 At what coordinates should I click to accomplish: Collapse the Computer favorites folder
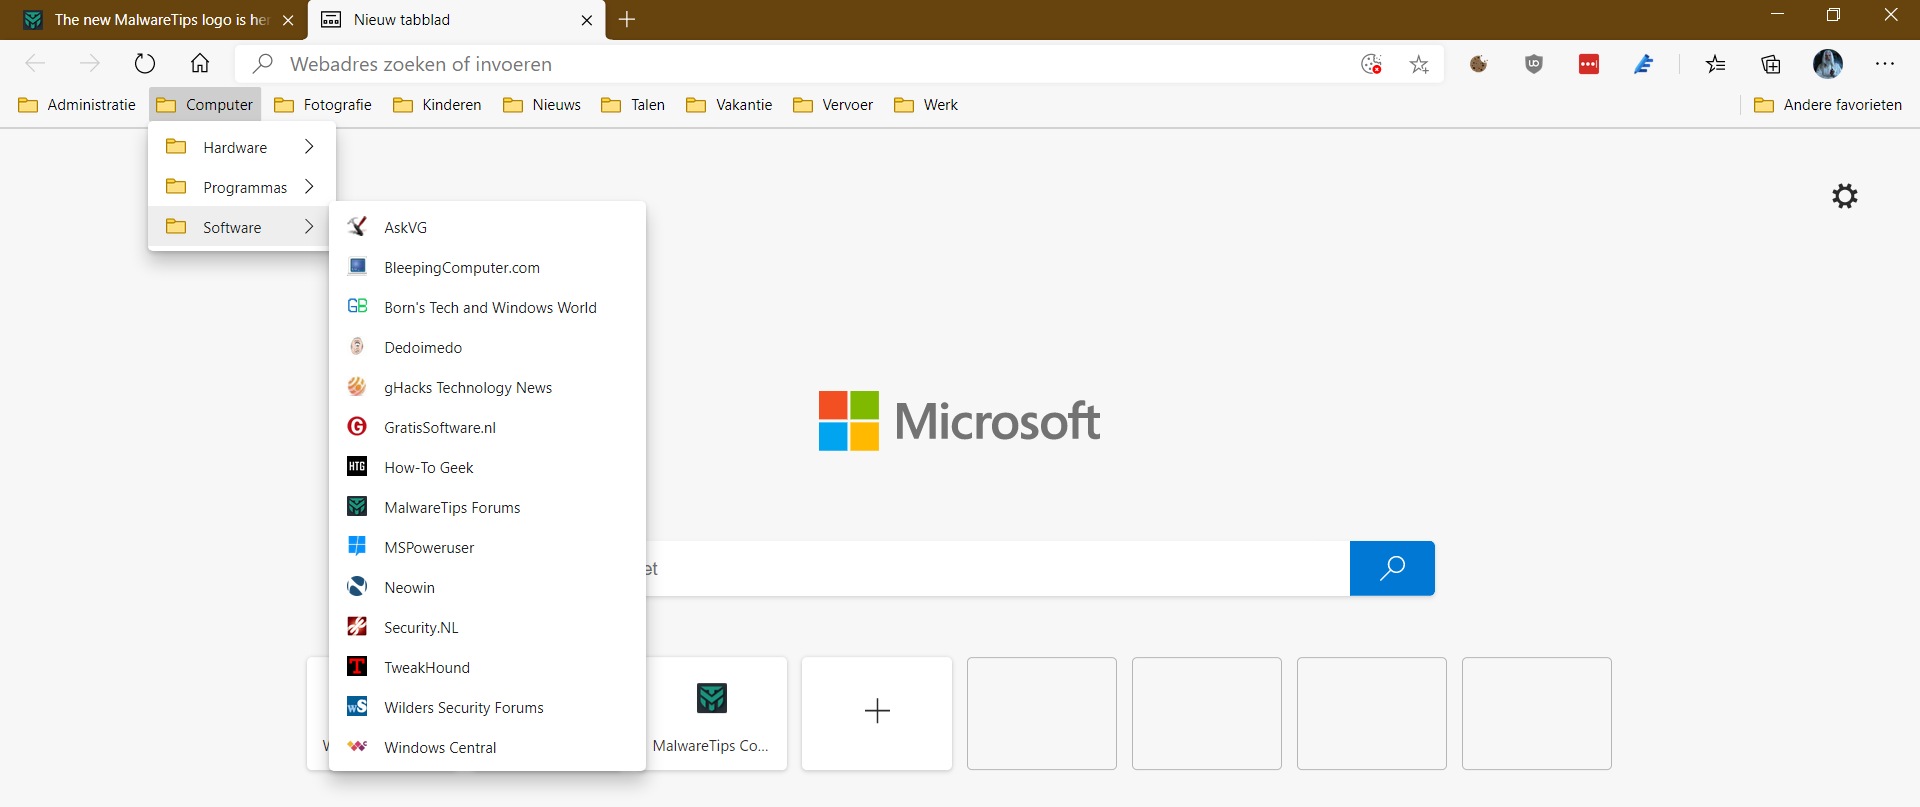pyautogui.click(x=205, y=105)
